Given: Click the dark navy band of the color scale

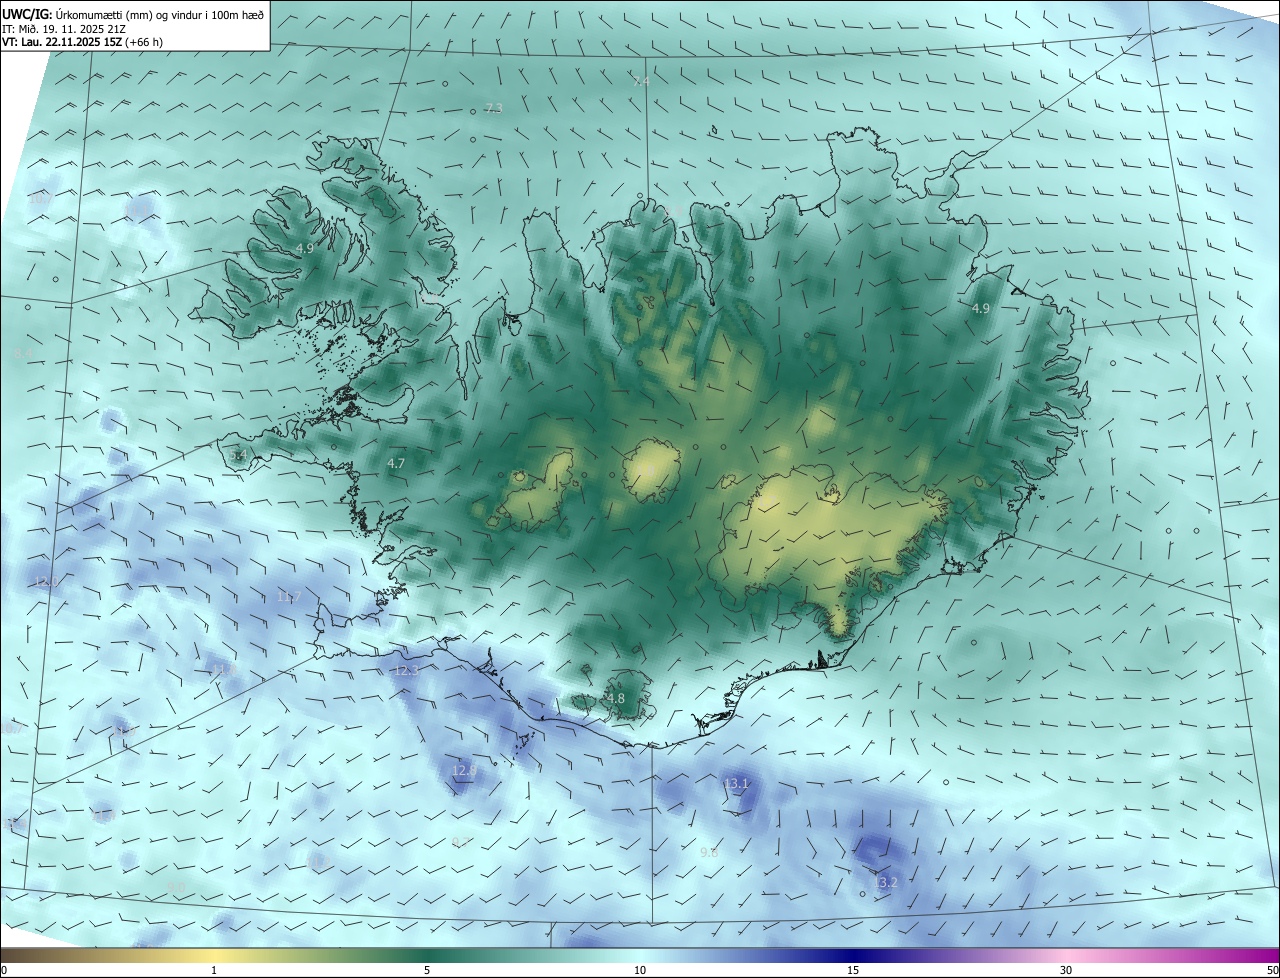Looking at the screenshot, I should coord(853,955).
